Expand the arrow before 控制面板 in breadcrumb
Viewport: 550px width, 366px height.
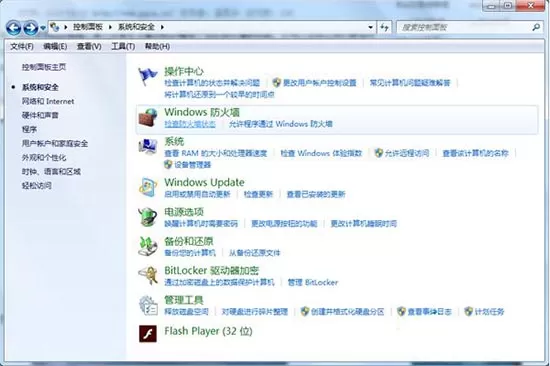pyautogui.click(x=66, y=27)
